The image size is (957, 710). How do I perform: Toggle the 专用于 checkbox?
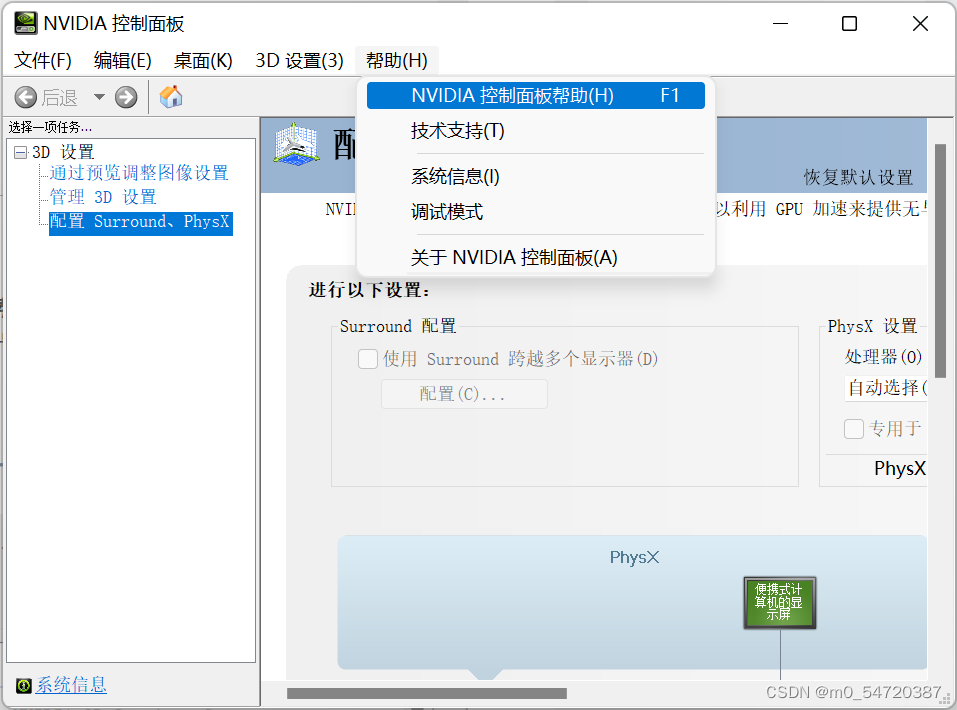click(x=854, y=429)
